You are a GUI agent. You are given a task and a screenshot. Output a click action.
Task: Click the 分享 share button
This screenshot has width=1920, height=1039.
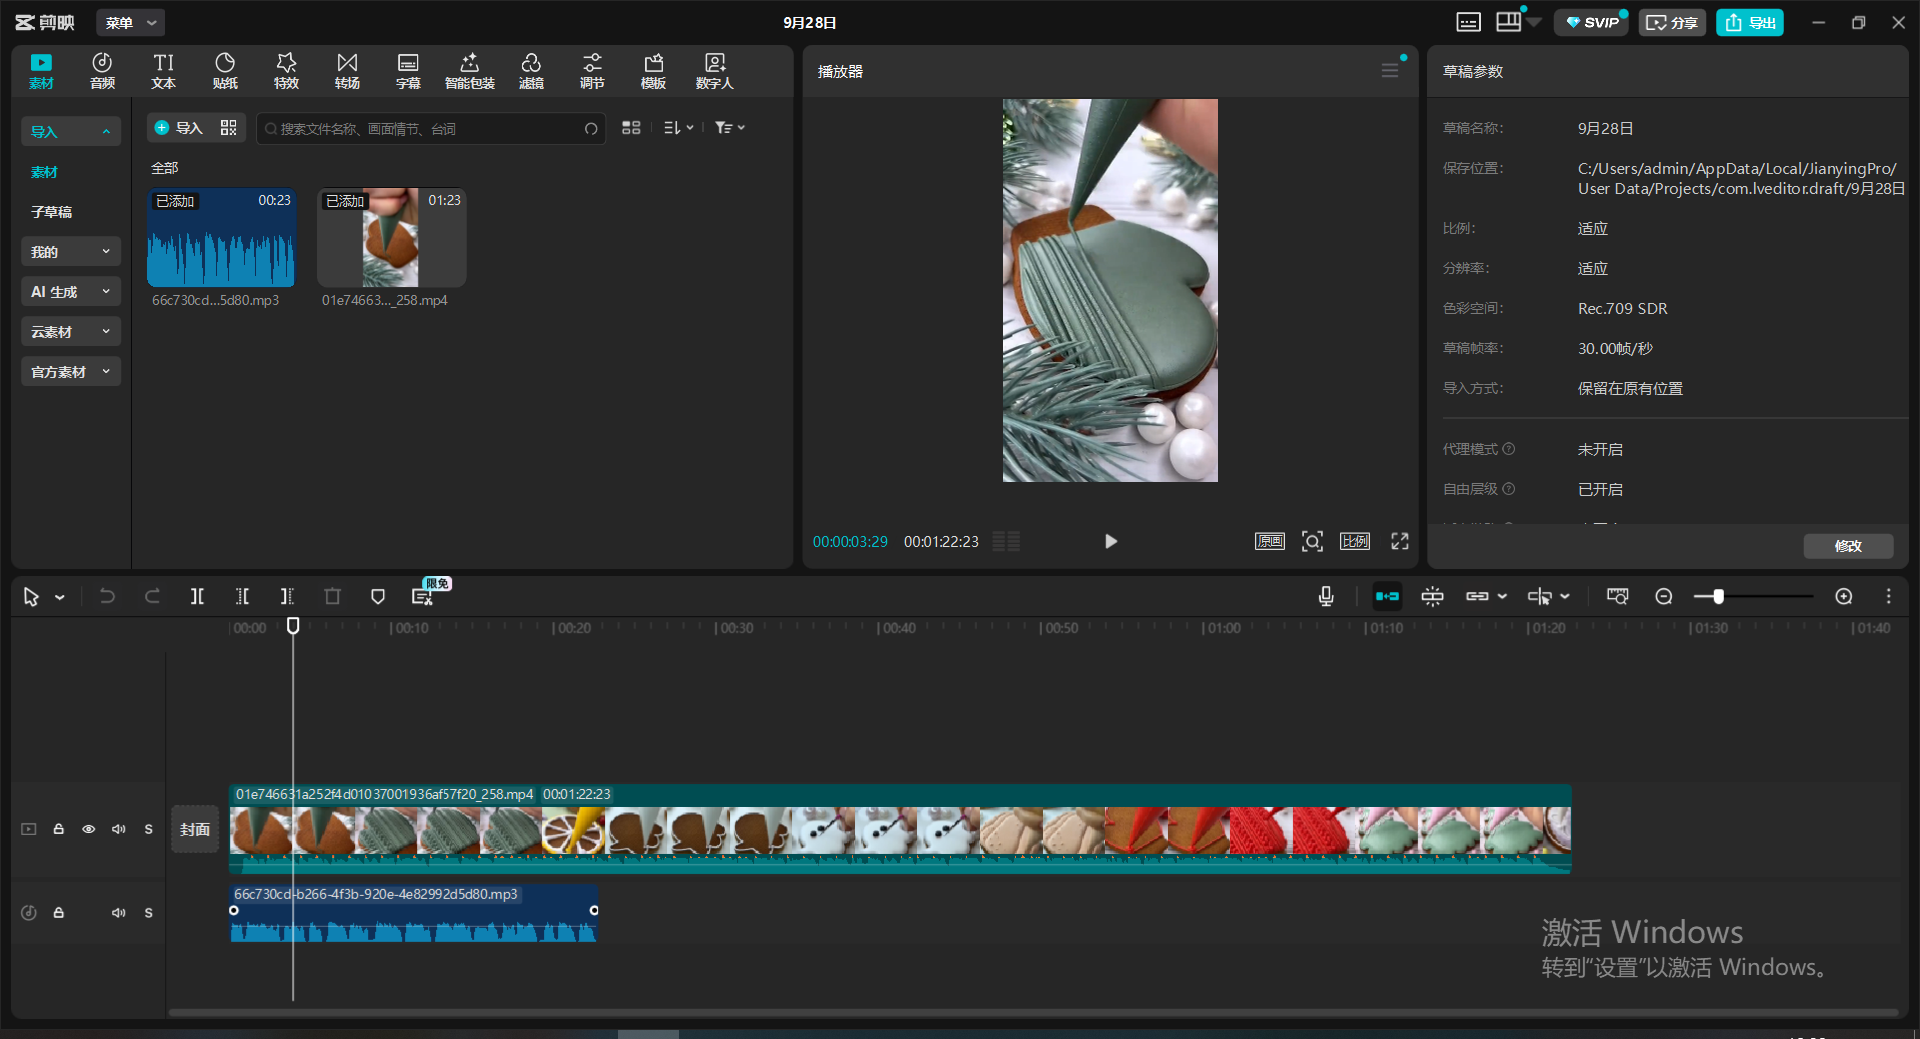1672,22
